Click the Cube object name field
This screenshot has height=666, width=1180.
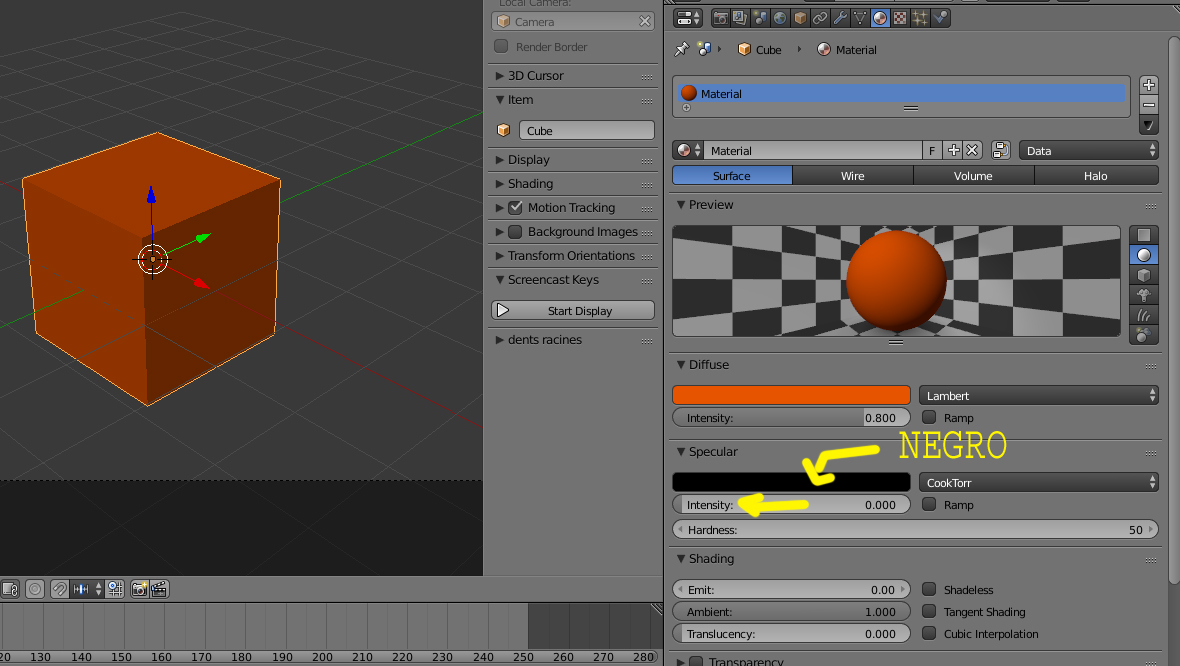[x=586, y=131]
